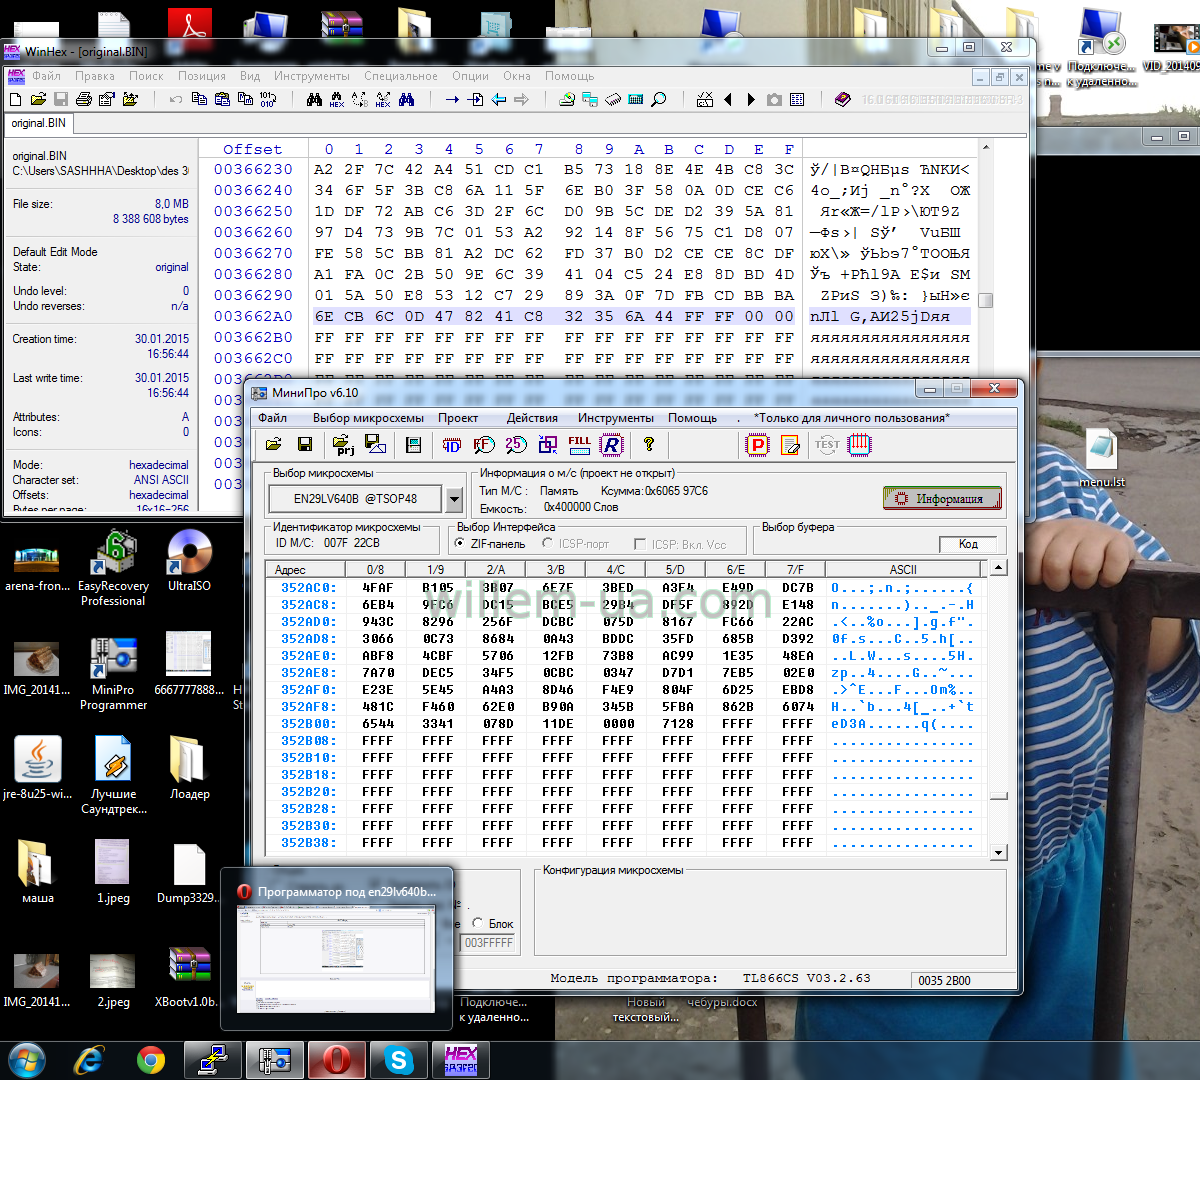Select the Блок radio button
1200x1200 pixels.
point(478,923)
